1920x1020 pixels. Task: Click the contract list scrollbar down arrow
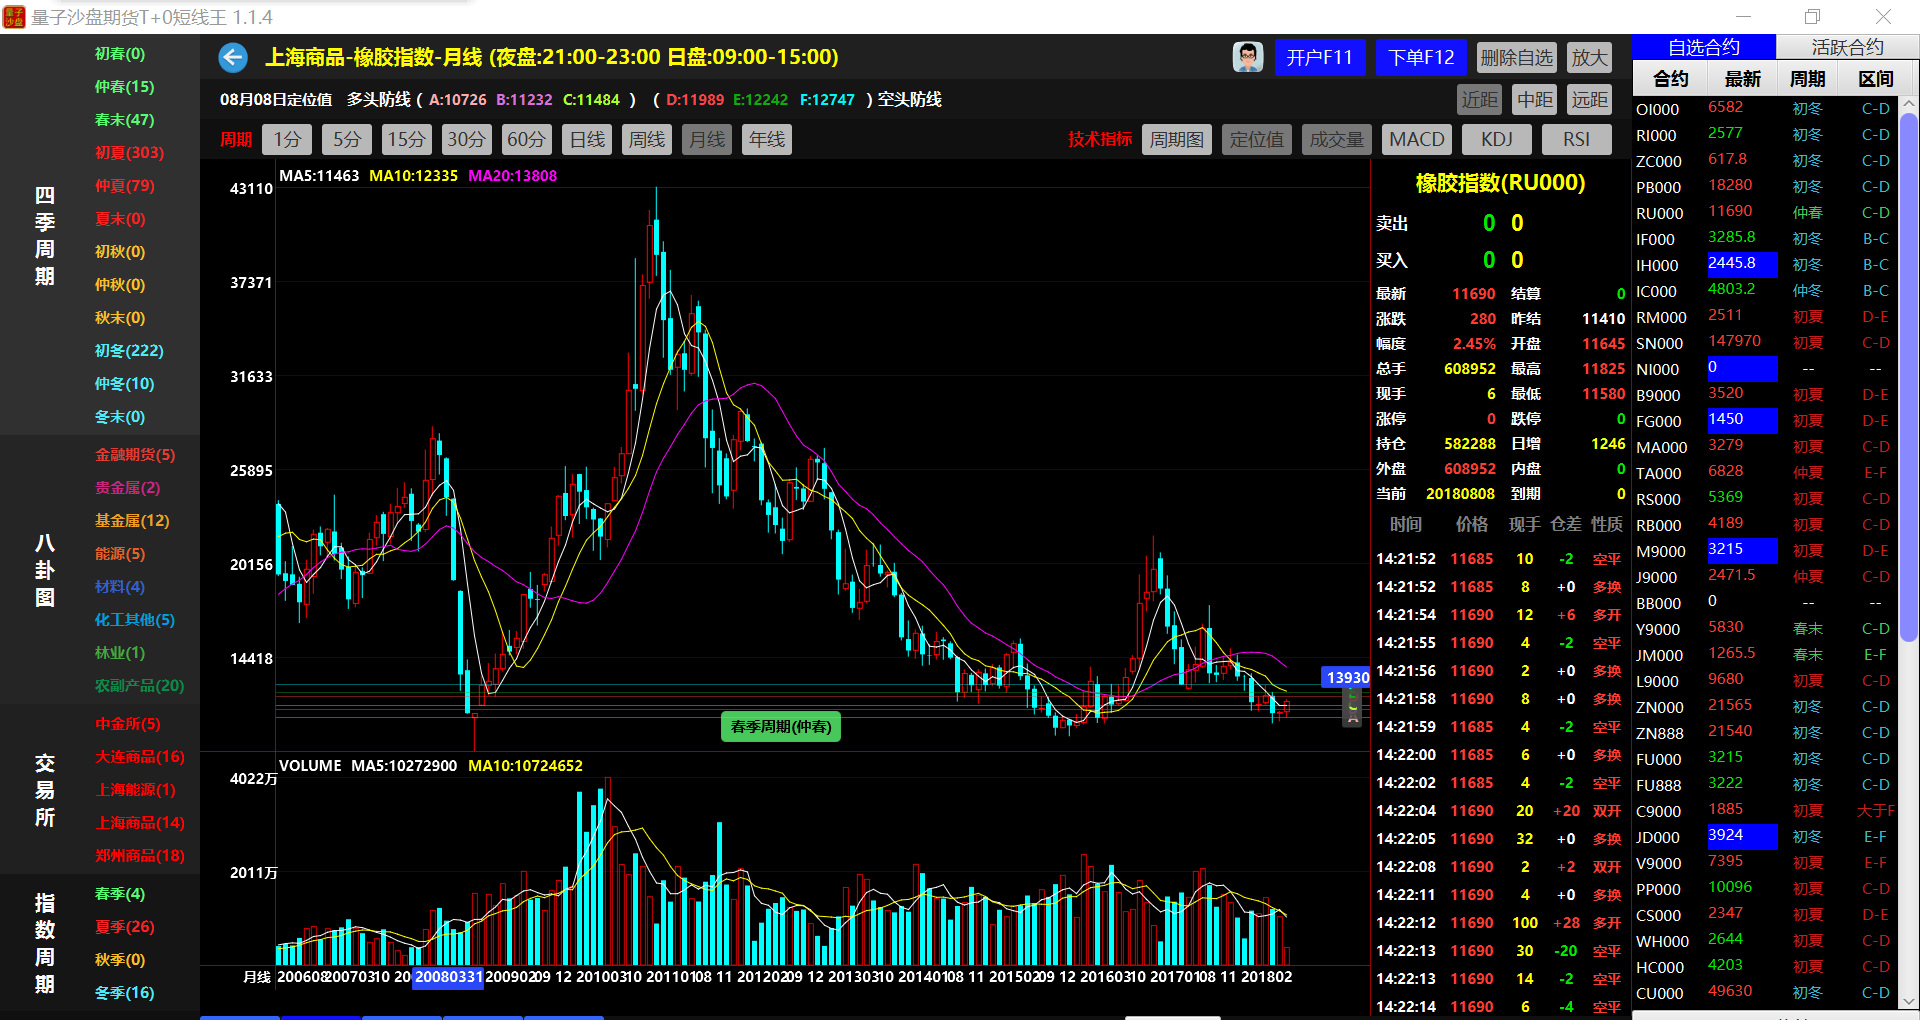pyautogui.click(x=1909, y=1001)
